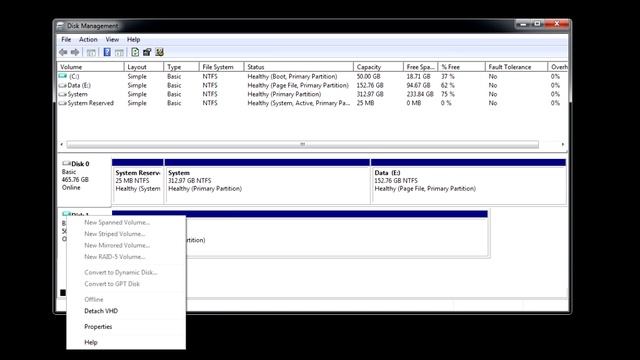The image size is (640, 360).
Task: Click the (C:) volume drive icon
Action: click(x=62, y=76)
